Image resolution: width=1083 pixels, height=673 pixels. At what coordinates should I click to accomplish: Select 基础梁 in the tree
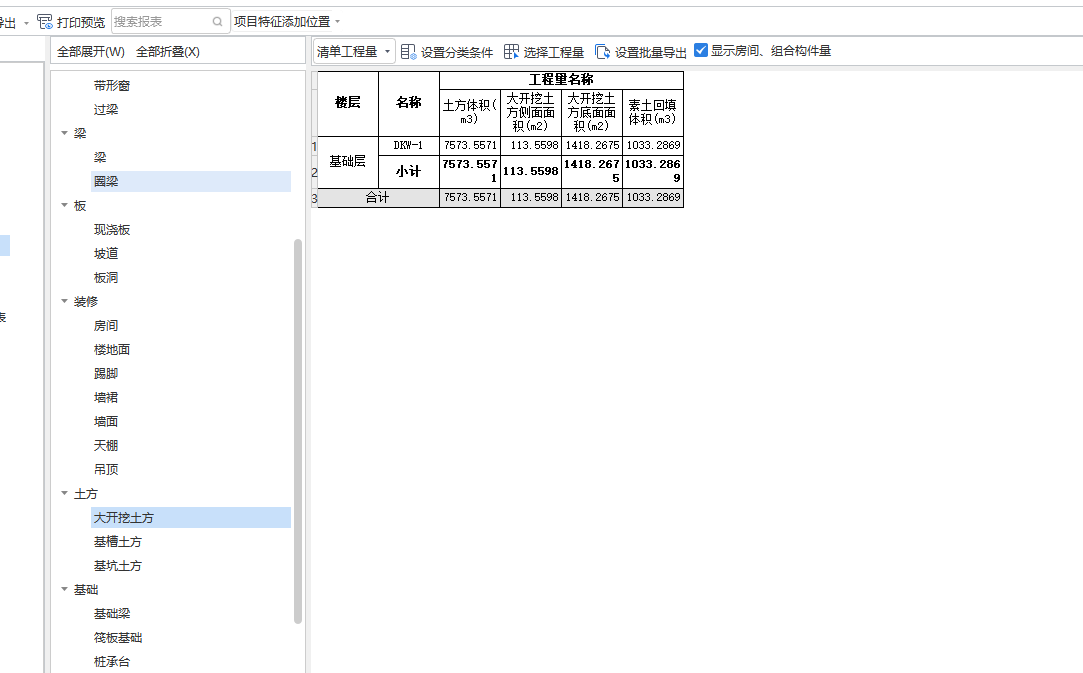pyautogui.click(x=112, y=614)
